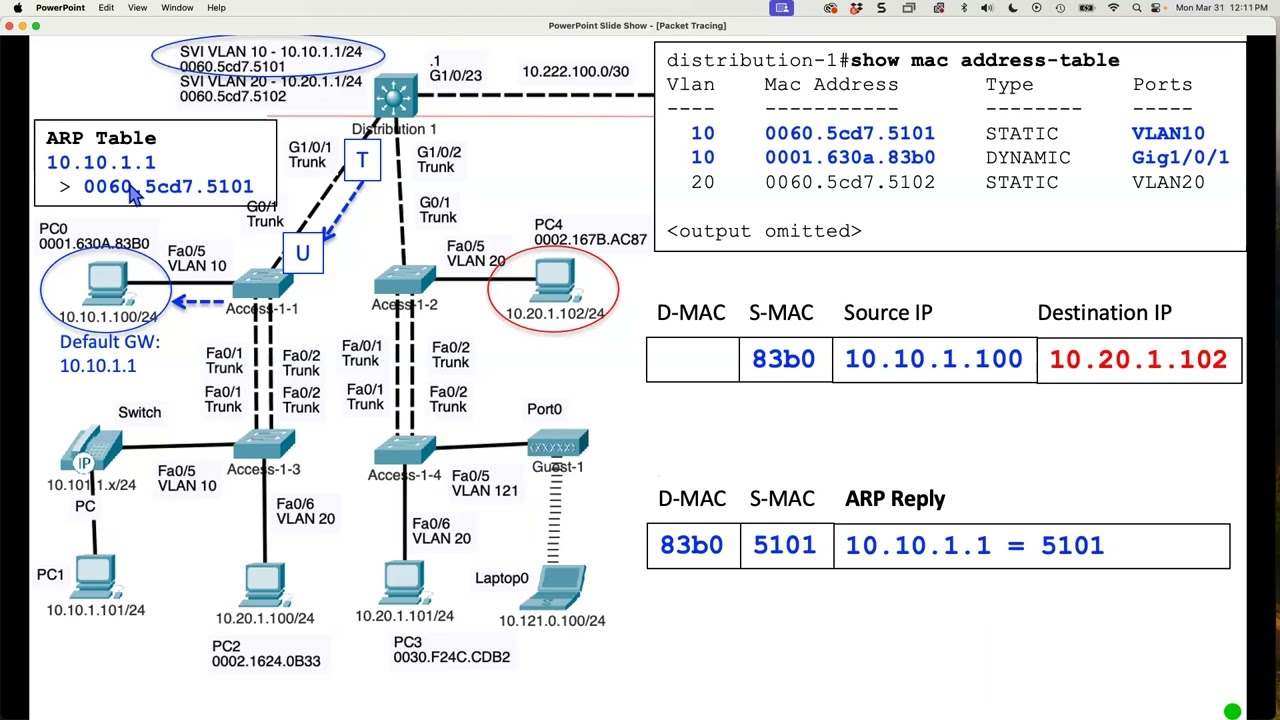Click the date and time in menu bar
1280x720 pixels.
[1221, 8]
